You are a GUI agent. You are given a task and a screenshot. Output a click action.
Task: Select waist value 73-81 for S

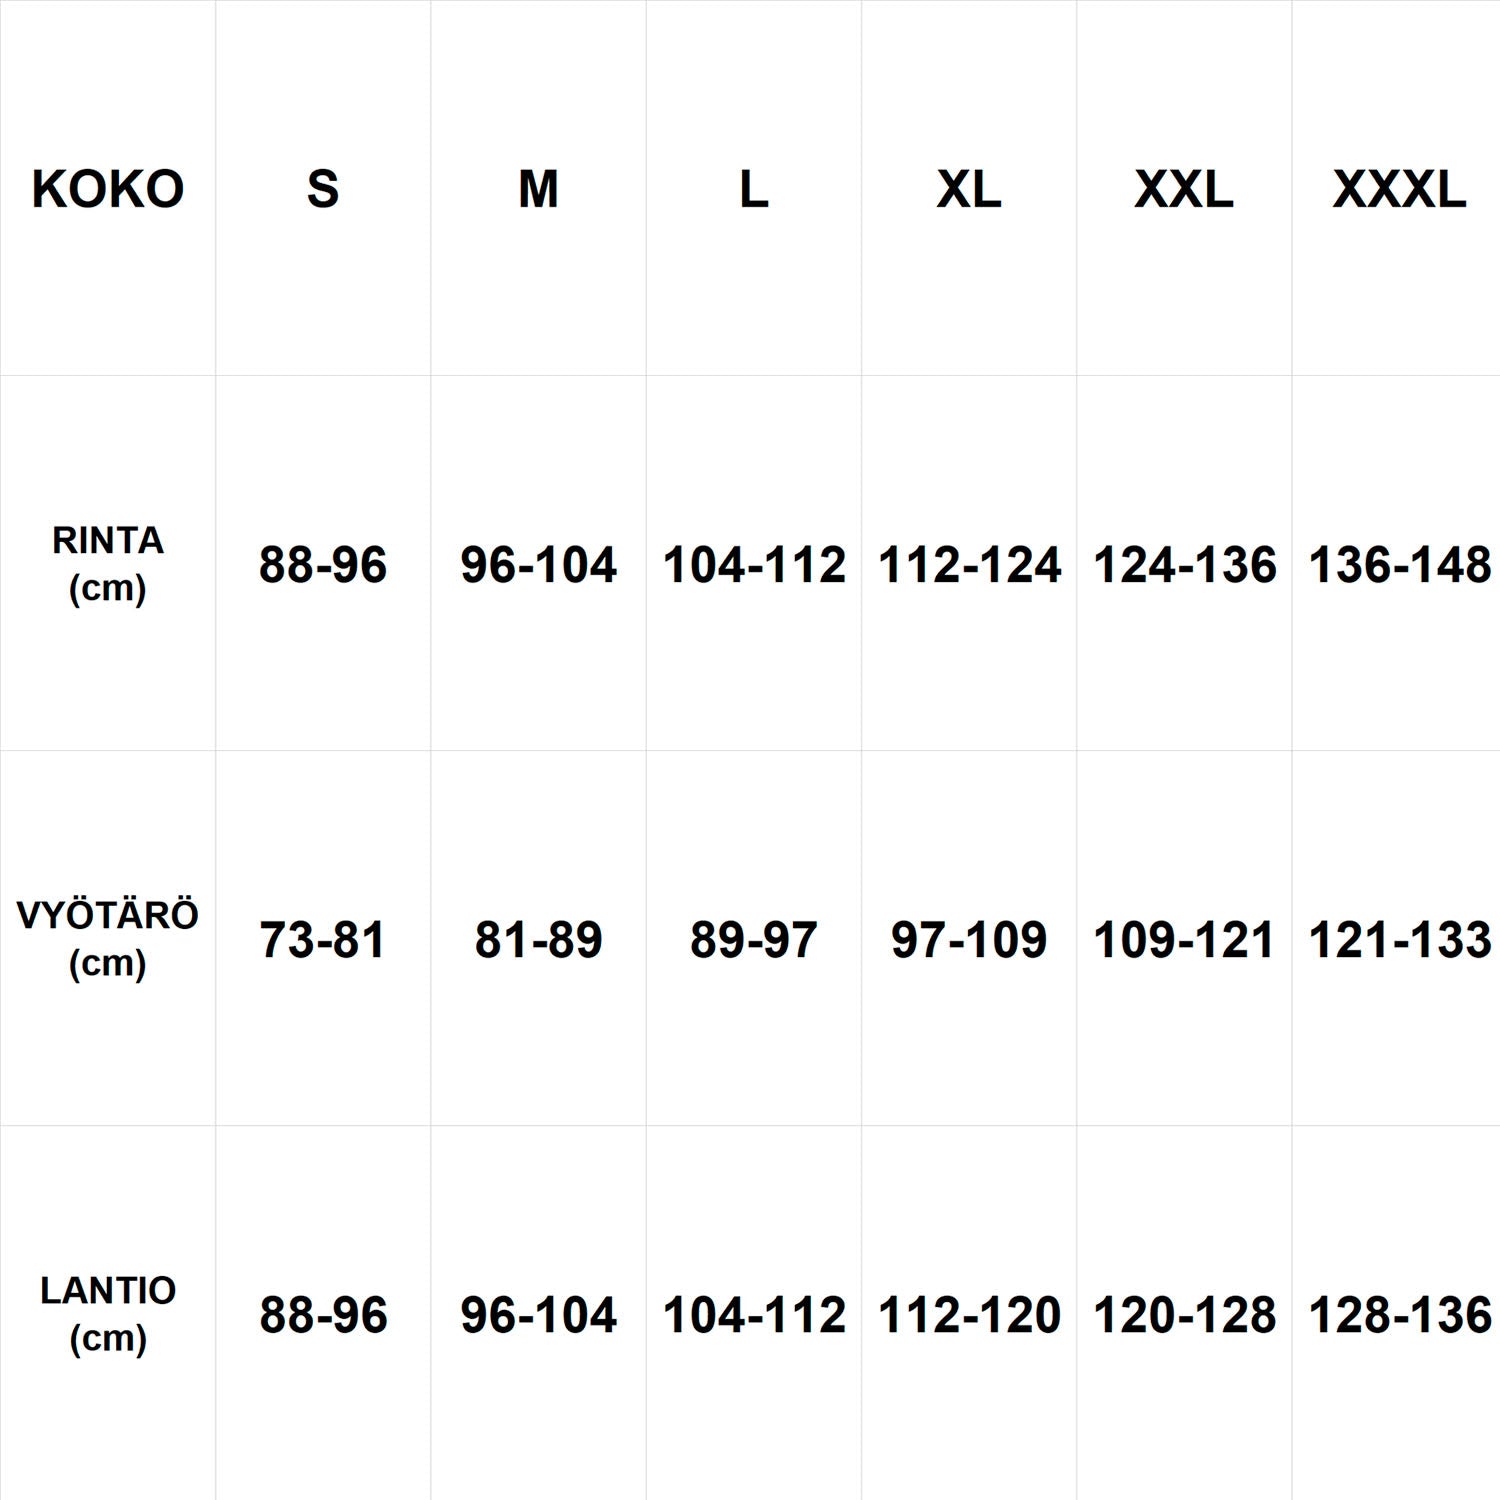tap(323, 940)
